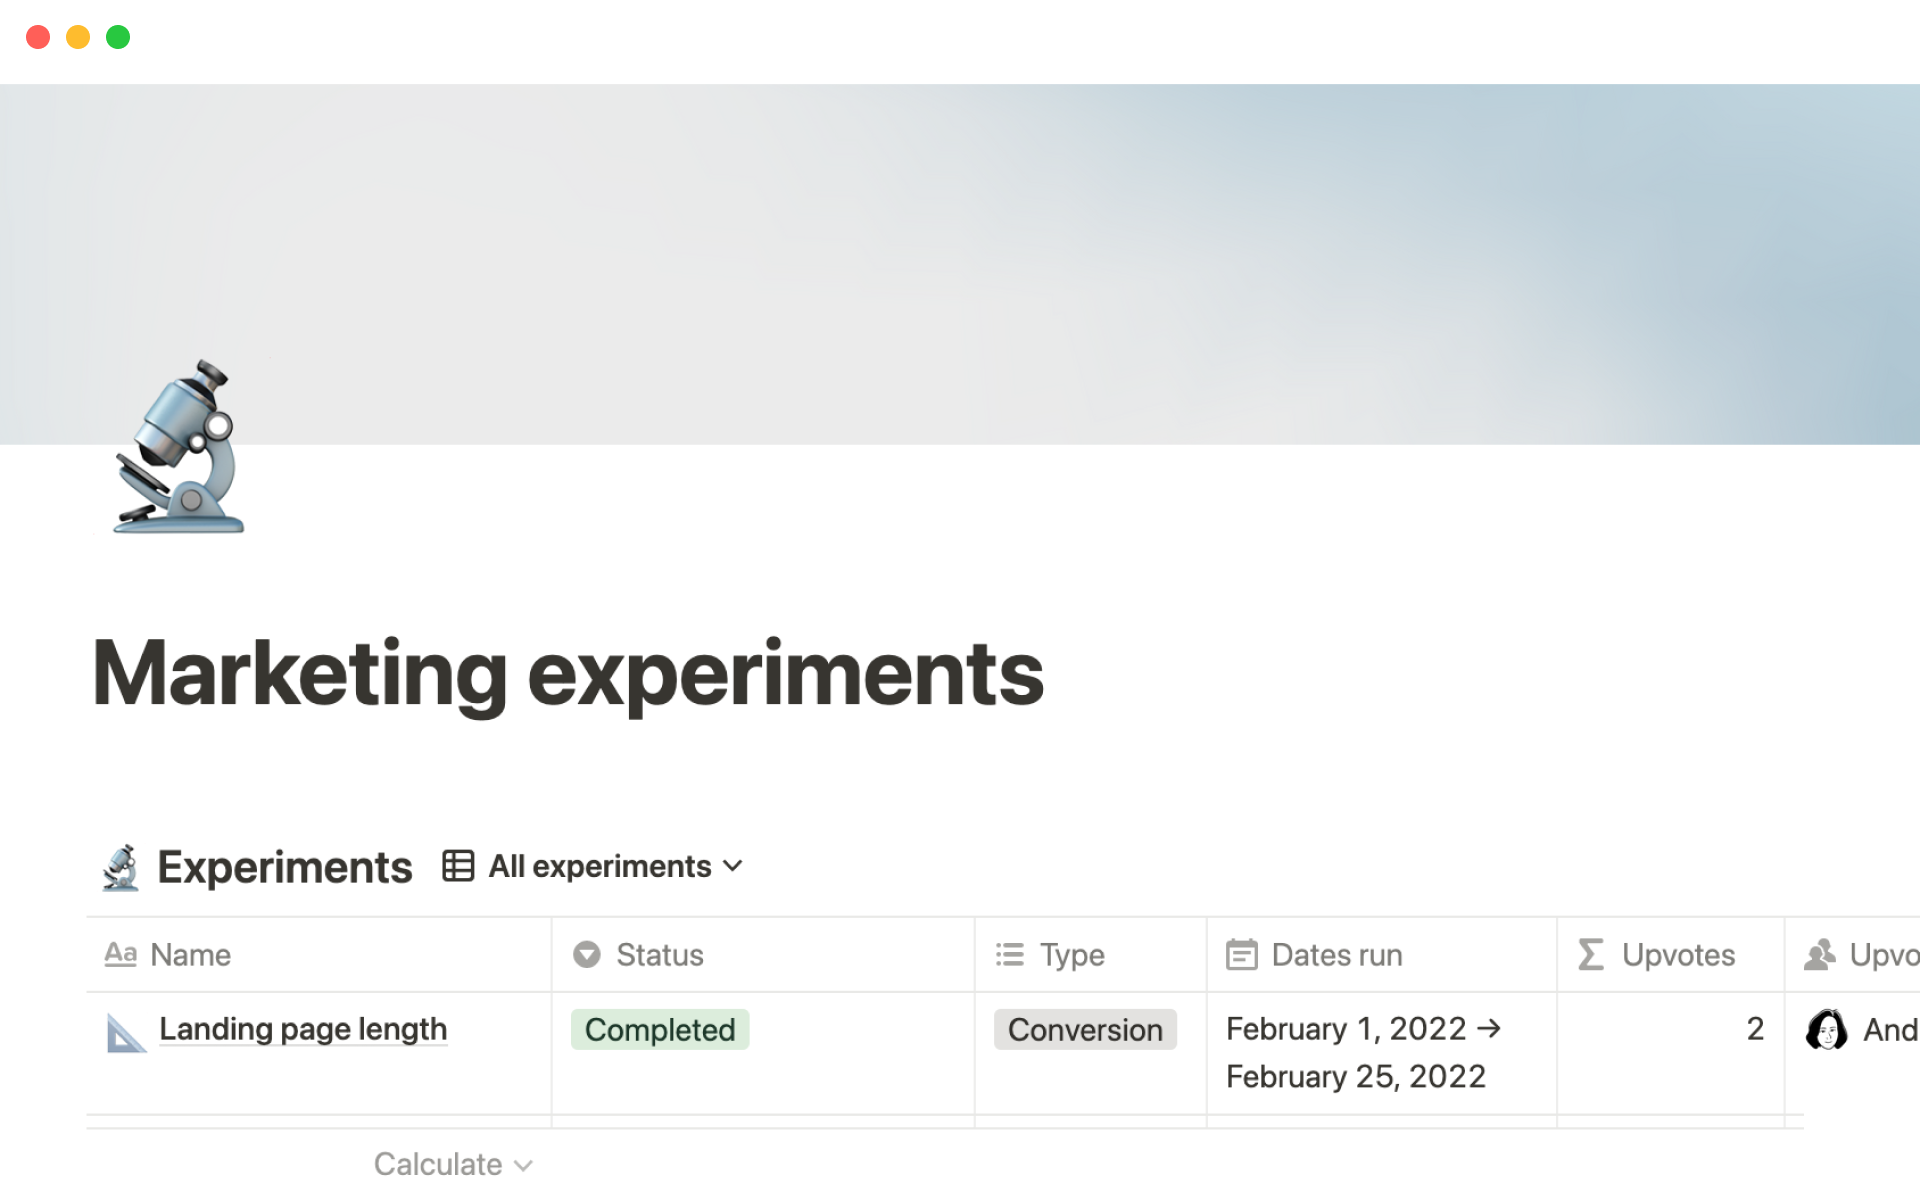Open the Upvotes column header menu
Screen dimensions: 1920x1200
click(x=1677, y=955)
